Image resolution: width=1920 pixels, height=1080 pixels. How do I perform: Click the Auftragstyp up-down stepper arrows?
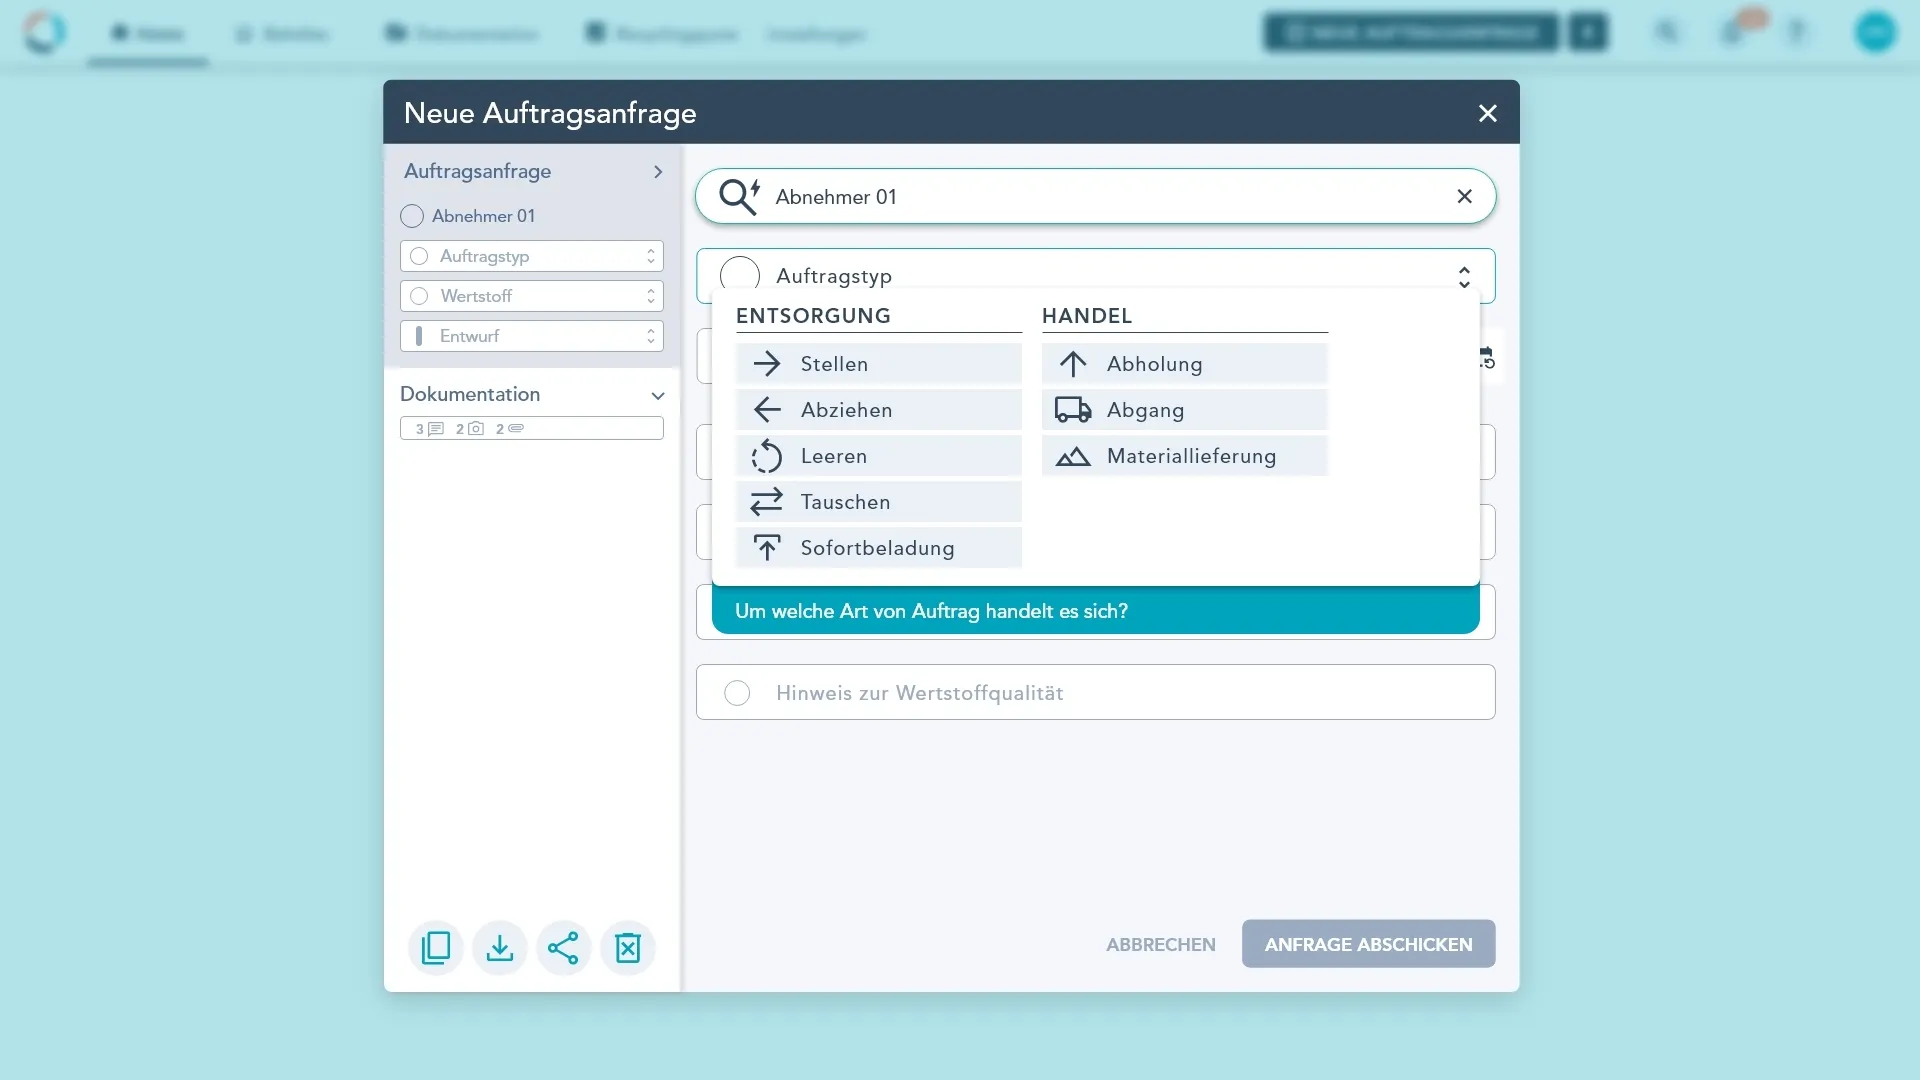[x=1464, y=277]
